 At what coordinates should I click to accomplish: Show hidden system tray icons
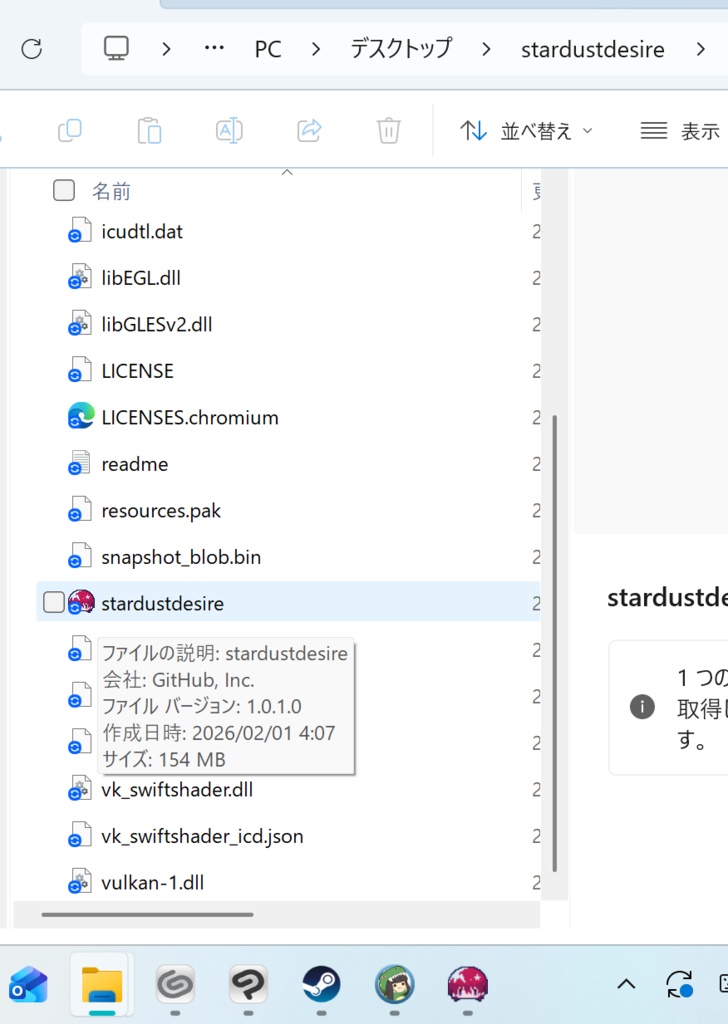(x=626, y=984)
